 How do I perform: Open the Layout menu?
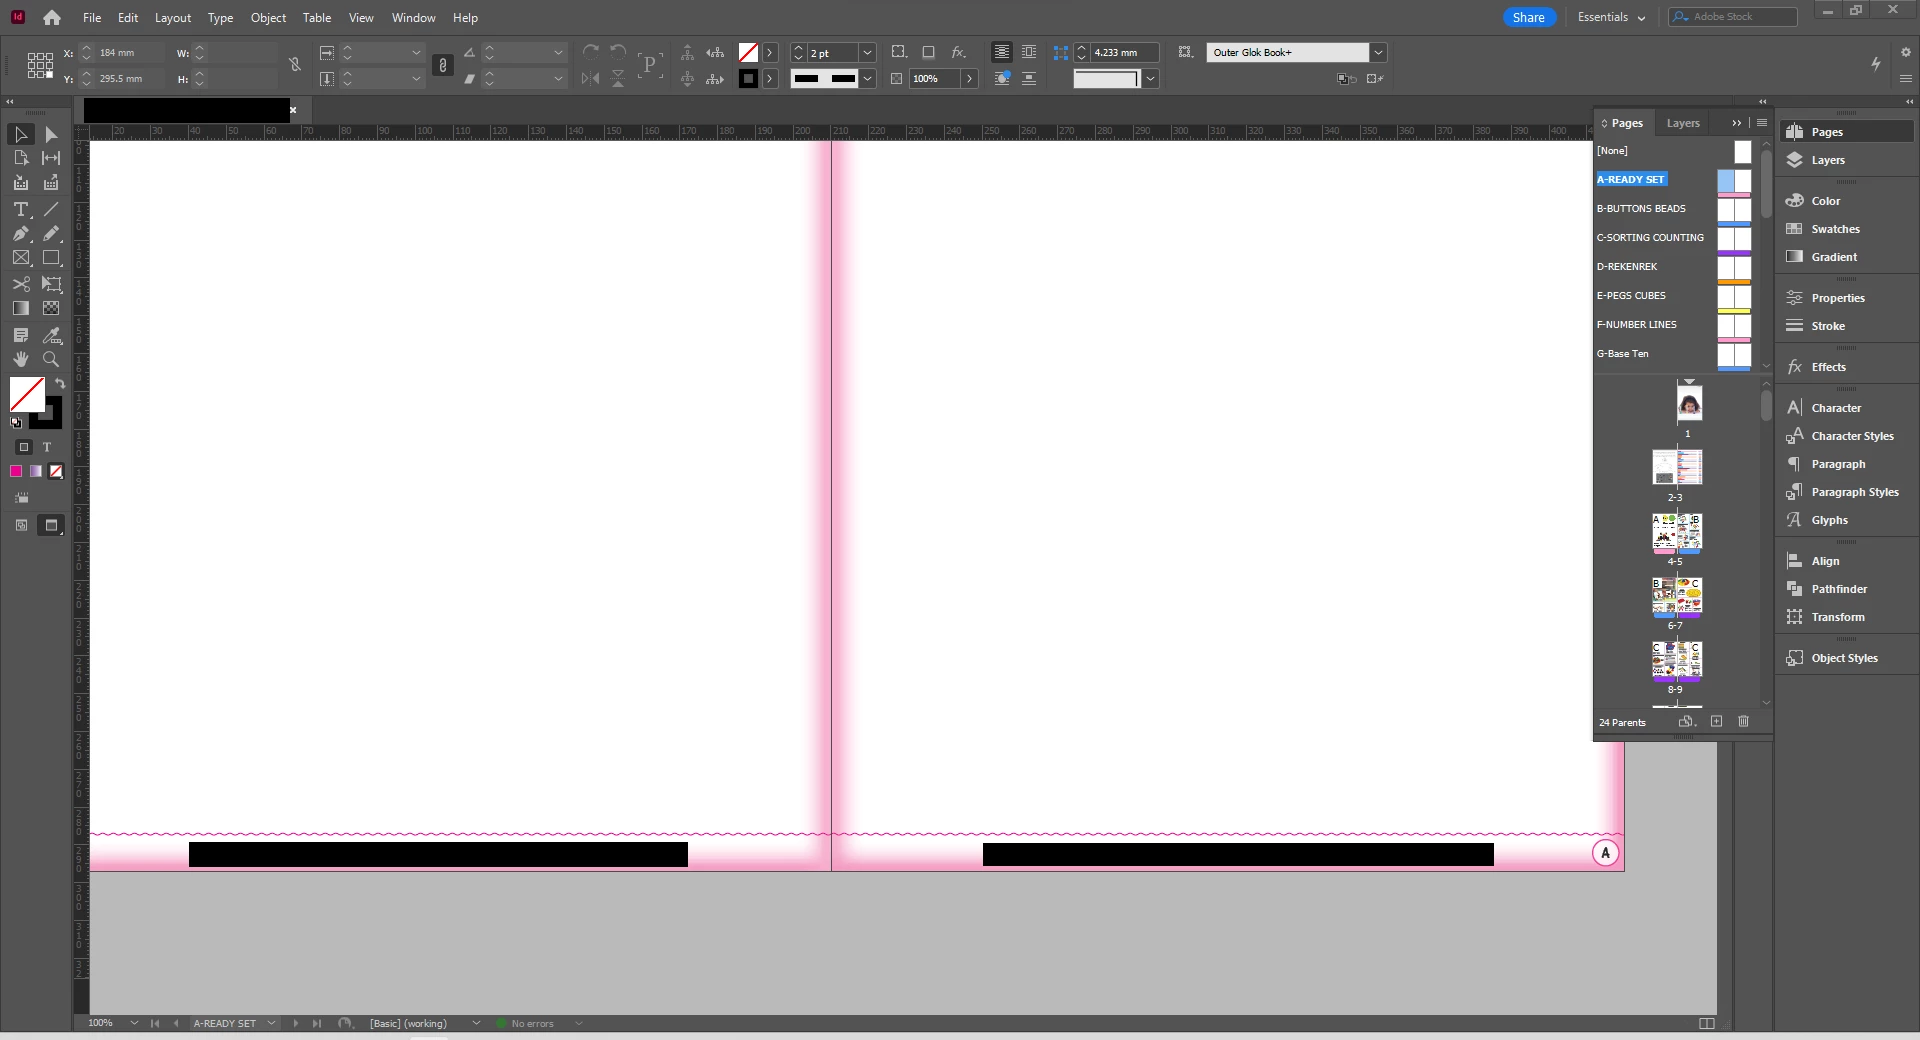coord(172,18)
